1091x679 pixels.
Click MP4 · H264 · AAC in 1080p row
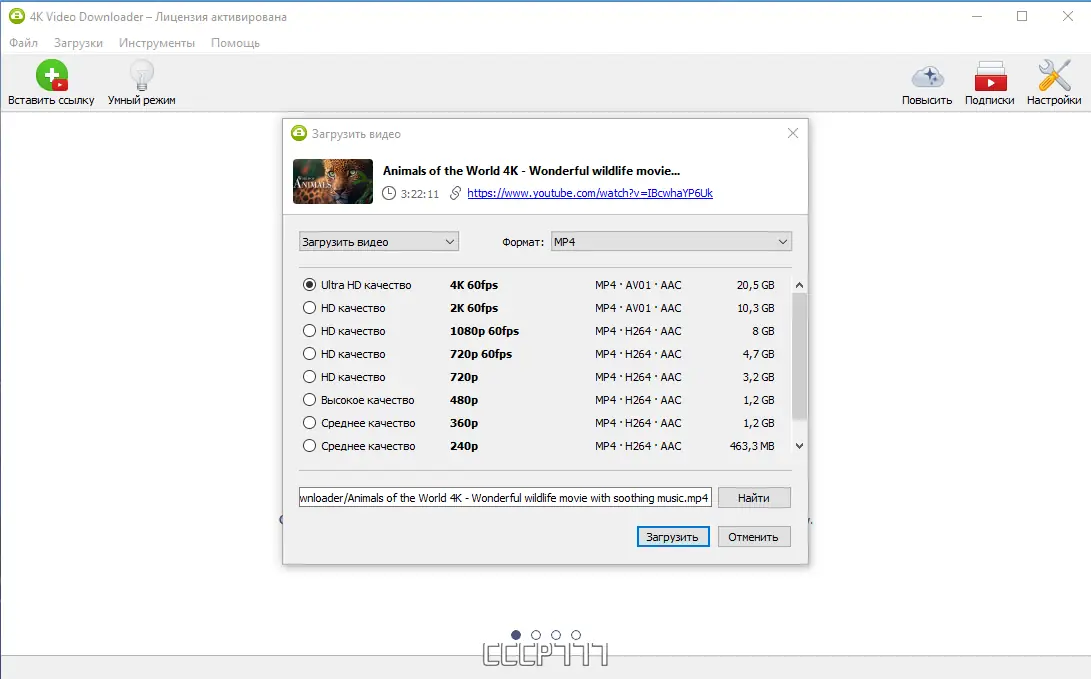638,330
